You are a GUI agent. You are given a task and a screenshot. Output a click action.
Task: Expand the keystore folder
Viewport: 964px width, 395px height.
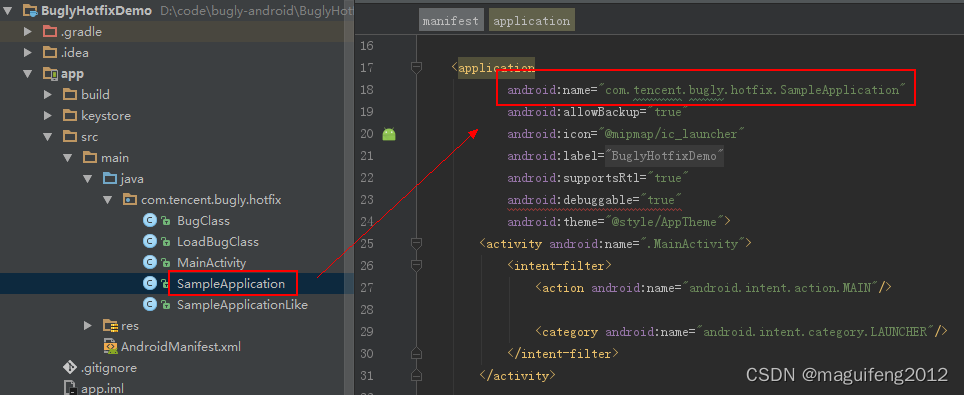(48, 115)
